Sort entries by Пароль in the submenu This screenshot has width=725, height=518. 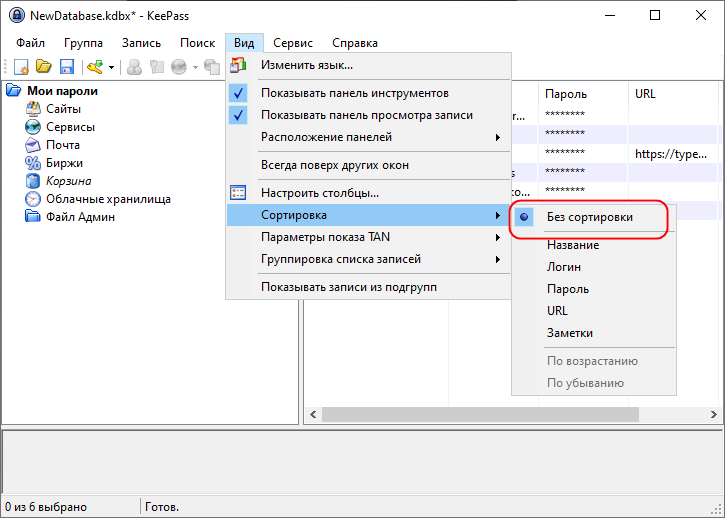(594, 289)
